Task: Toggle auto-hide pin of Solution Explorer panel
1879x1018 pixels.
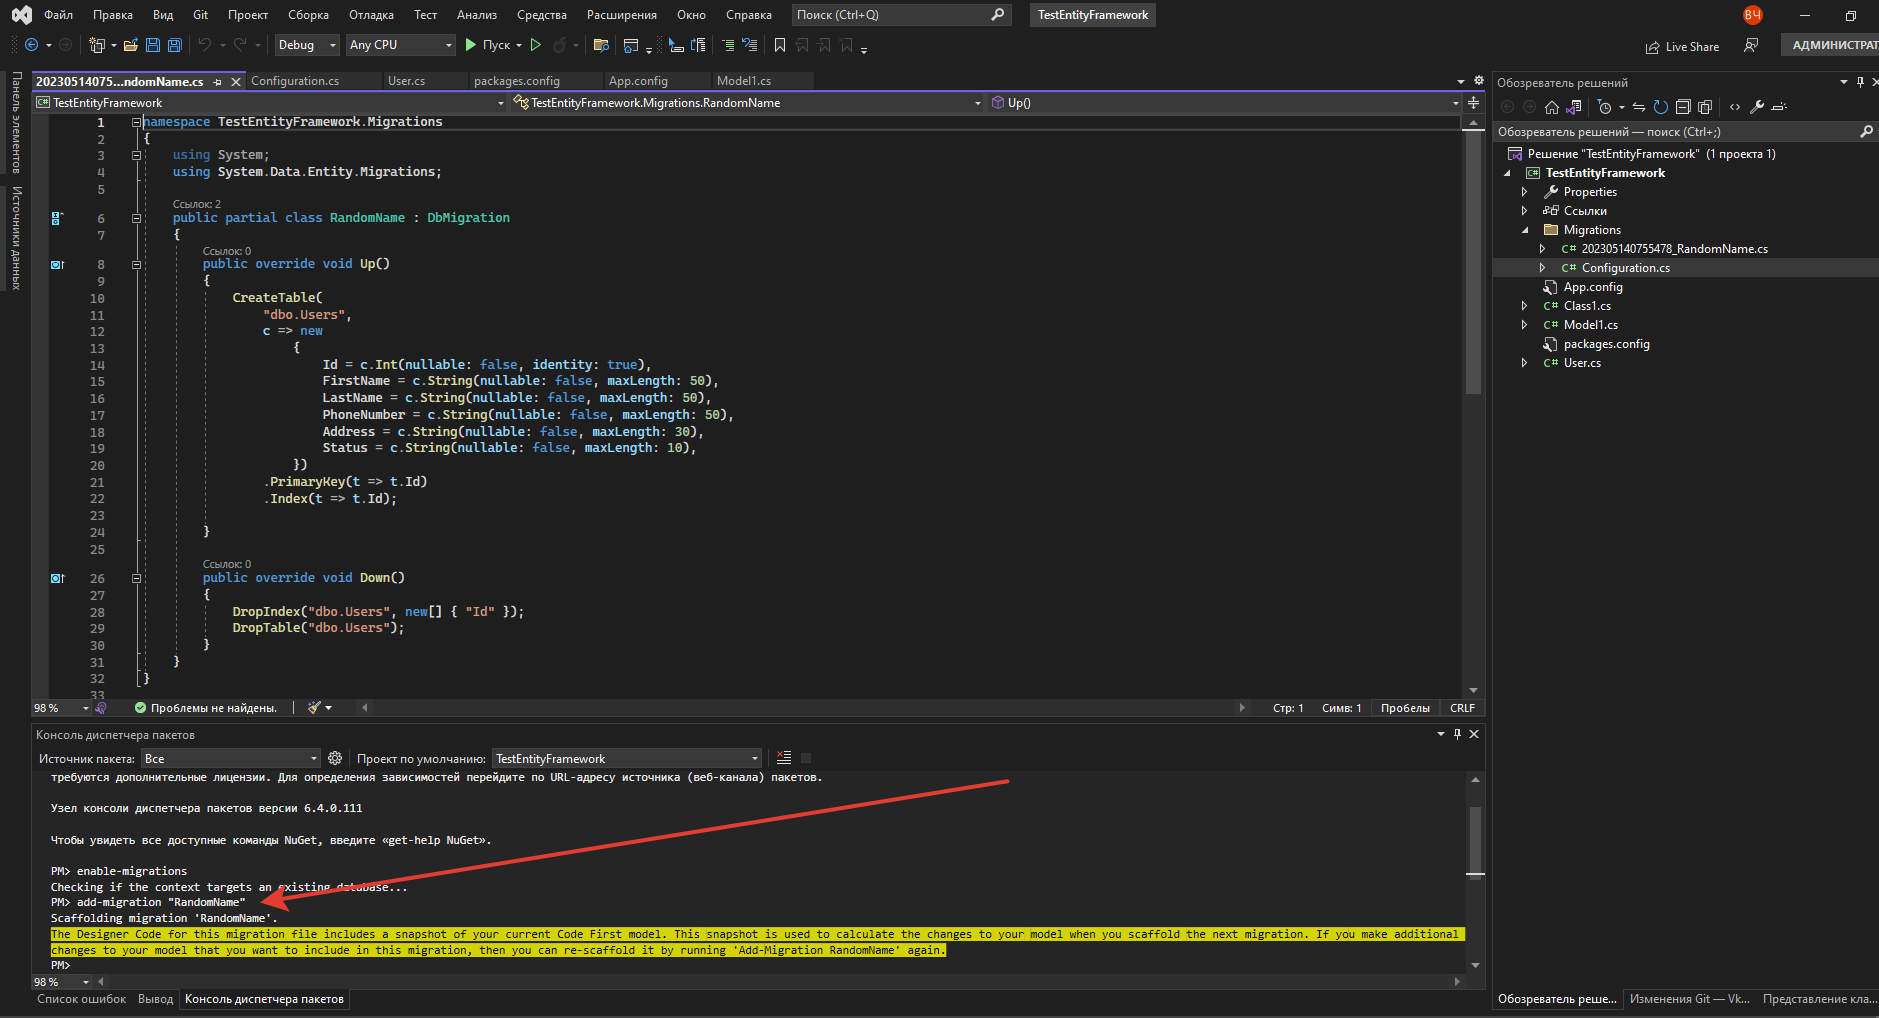Action: tap(1860, 82)
